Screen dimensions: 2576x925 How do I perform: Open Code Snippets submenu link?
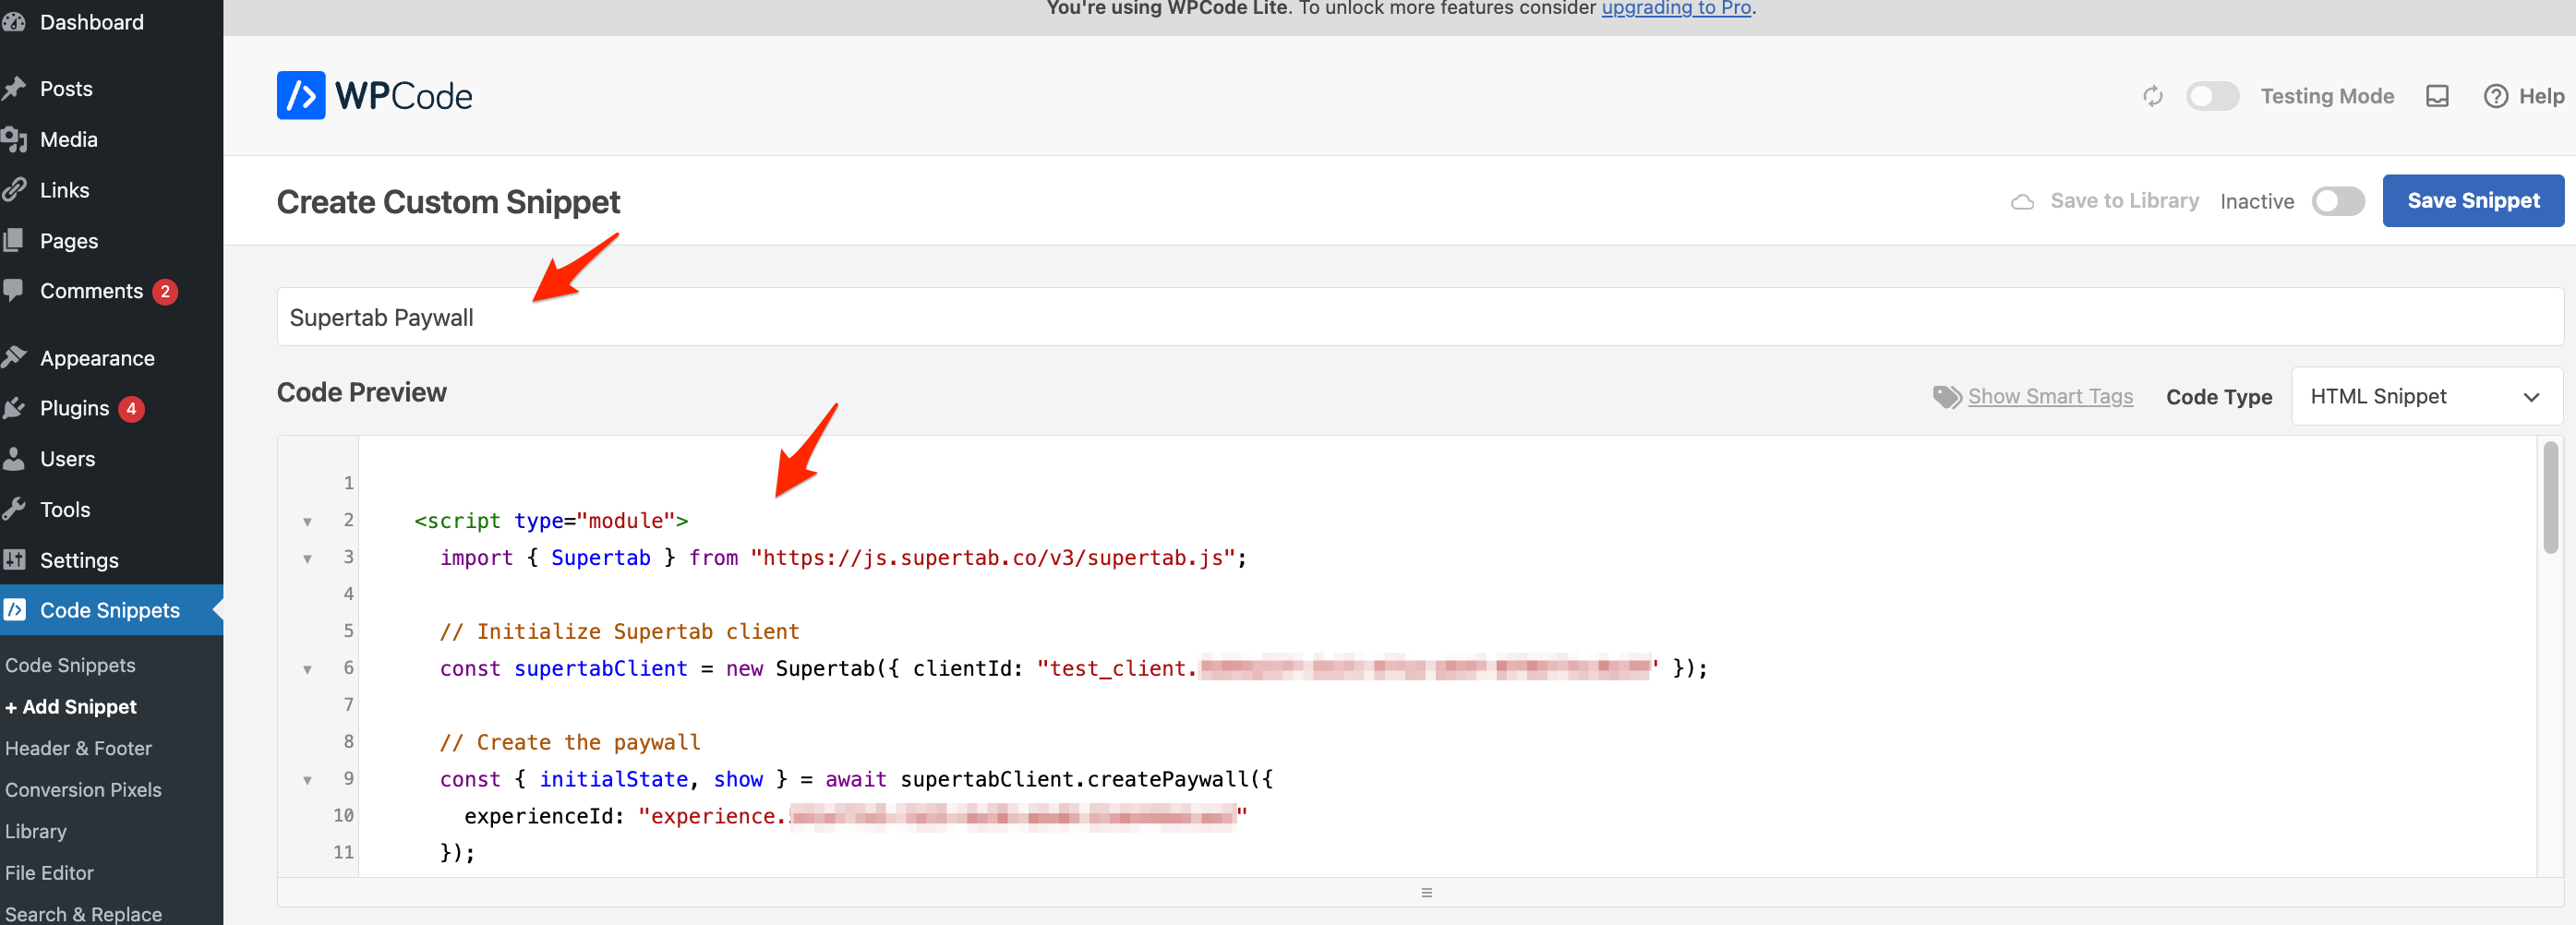[x=70, y=665]
